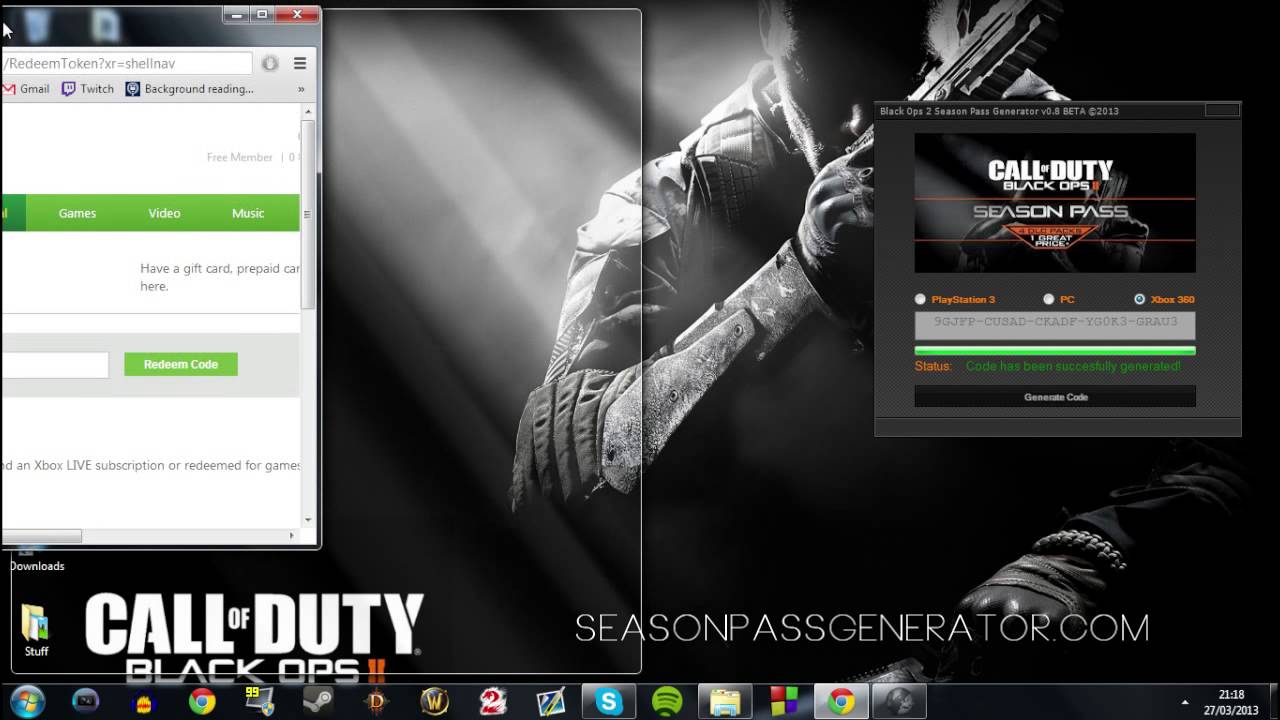Screen dimensions: 1280x720
Task: Click the browser scrollbar down arrow
Action: [308, 519]
